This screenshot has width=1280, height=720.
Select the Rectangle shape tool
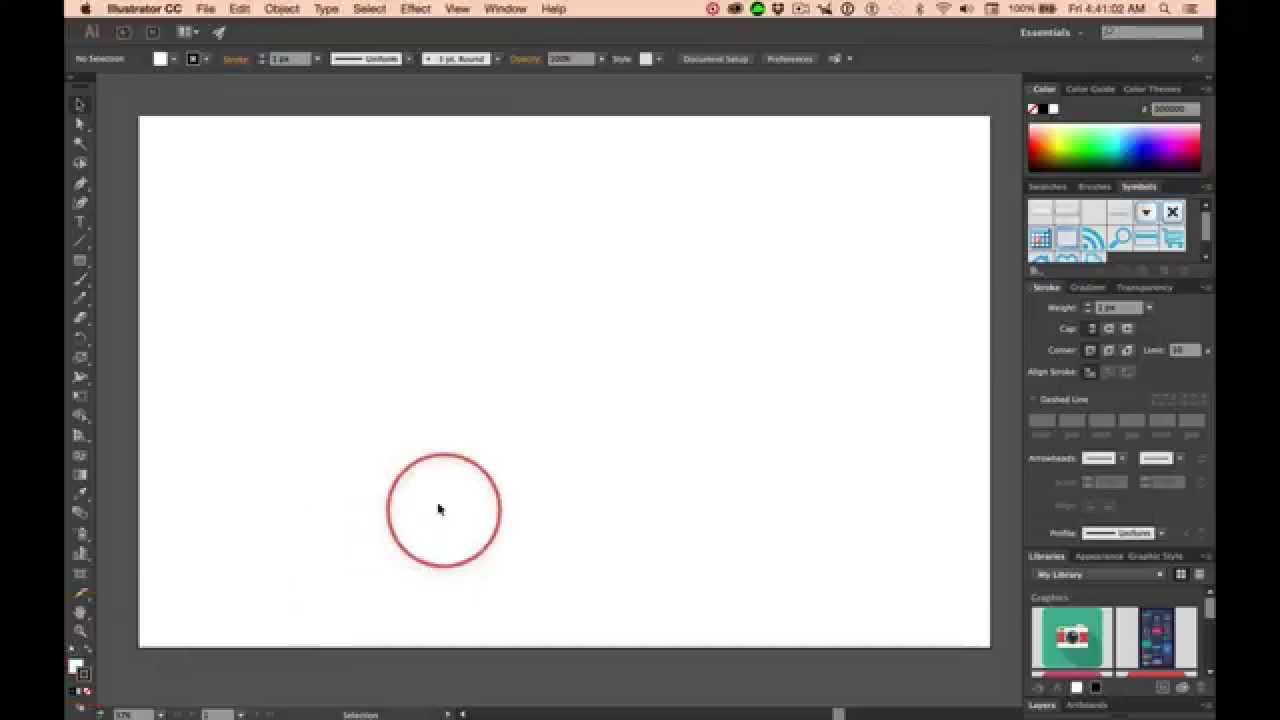coord(80,260)
